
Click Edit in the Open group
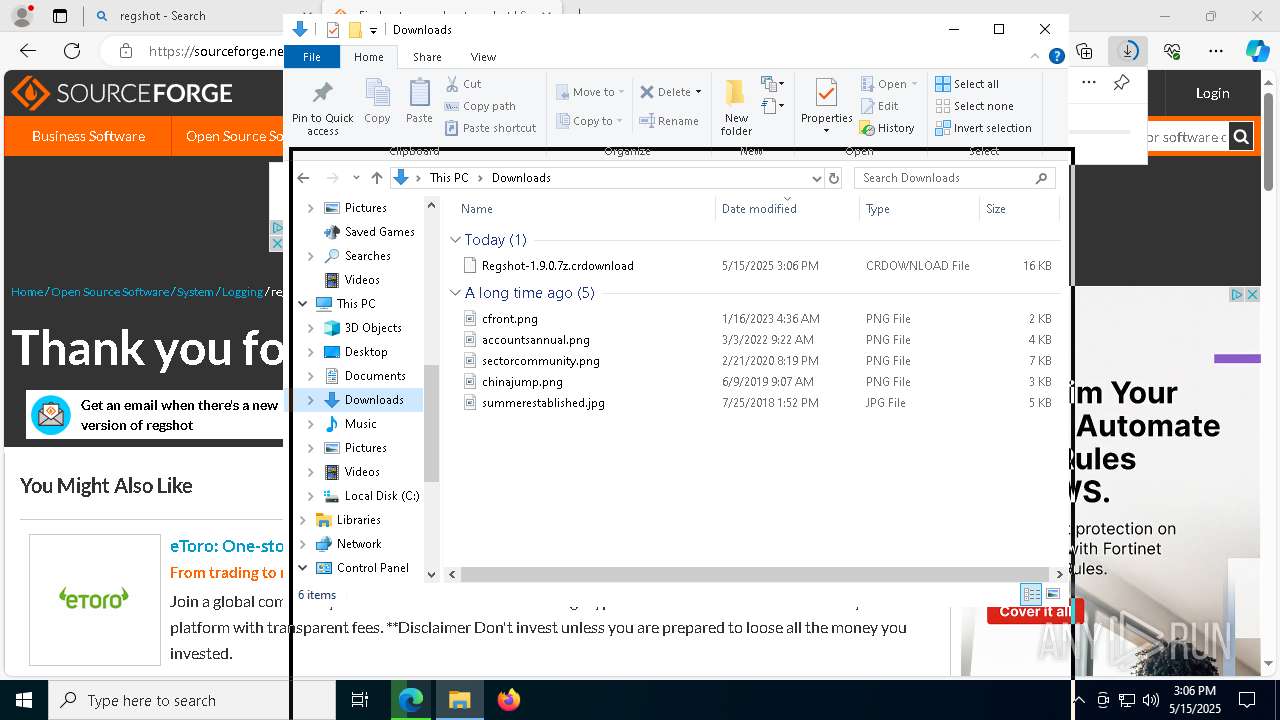point(879,106)
